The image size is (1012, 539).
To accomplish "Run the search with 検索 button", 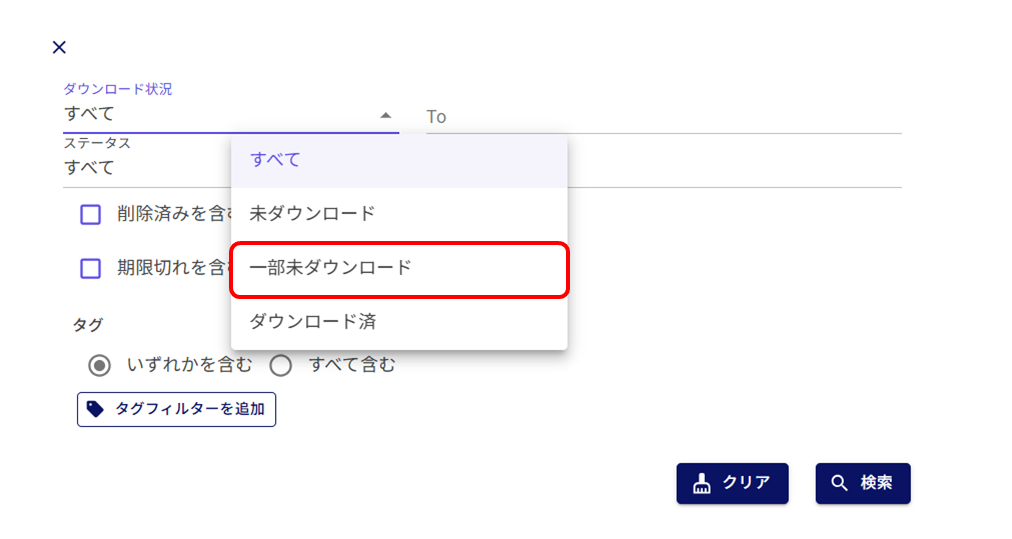I will click(x=863, y=483).
